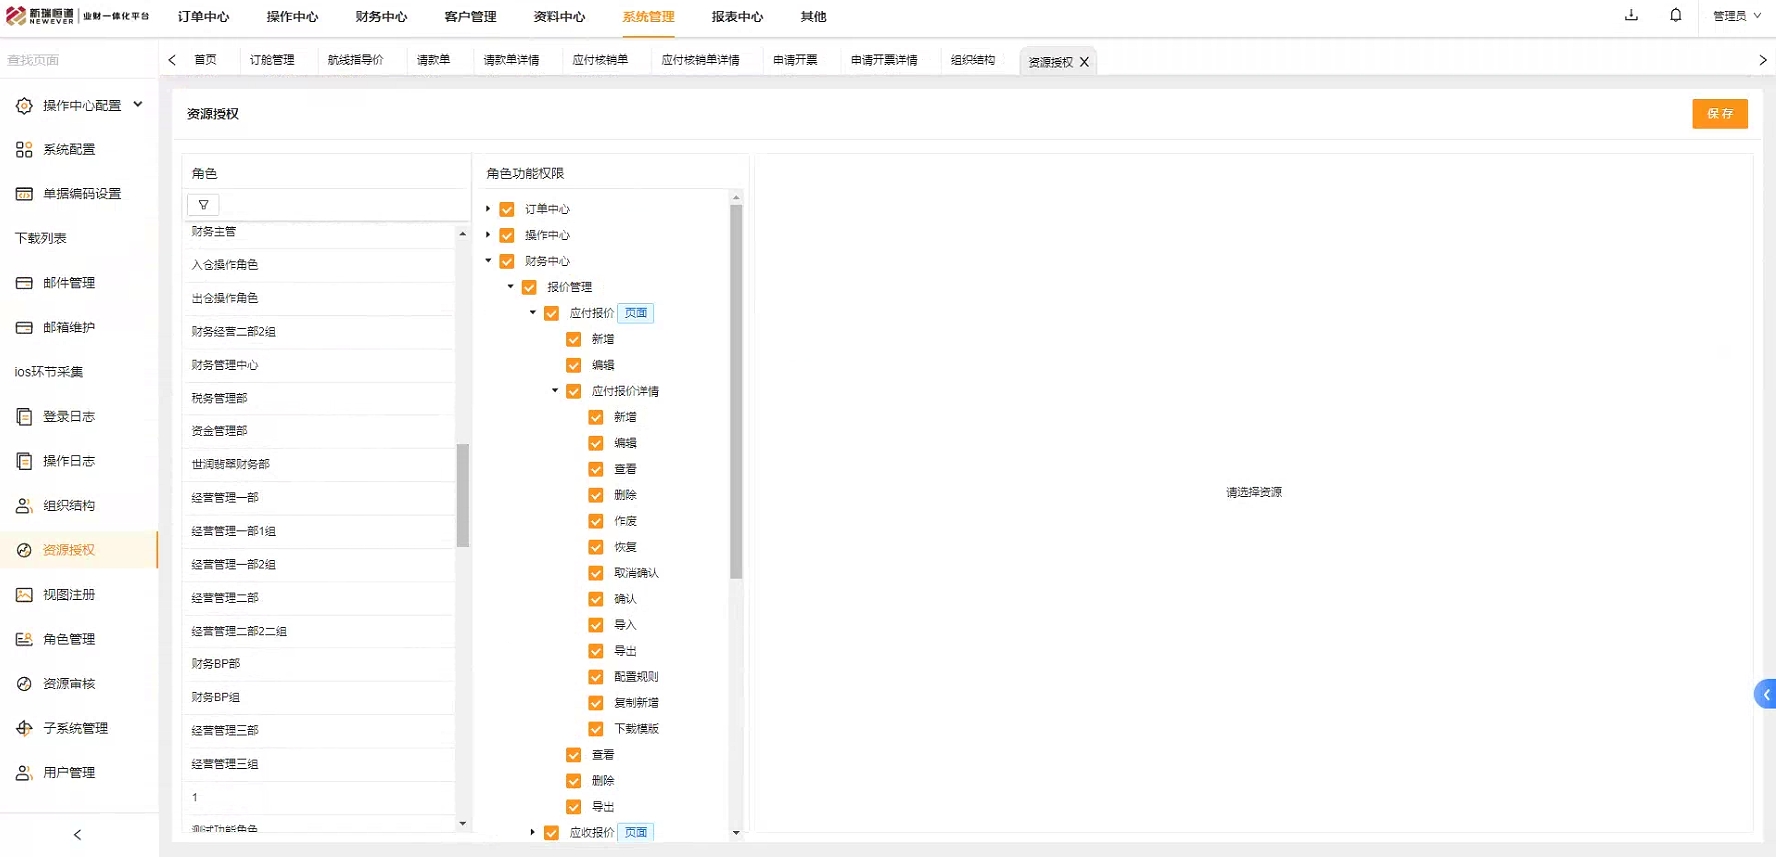Toggle the 应付报价 checkbox
1776x857 pixels.
551,313
